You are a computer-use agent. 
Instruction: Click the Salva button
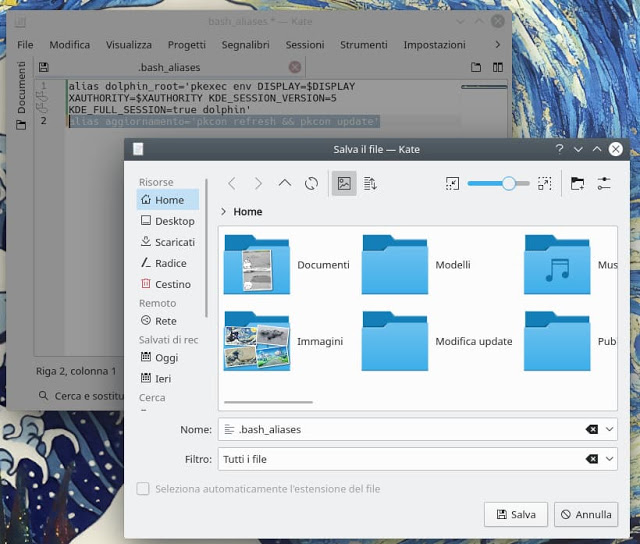click(516, 514)
